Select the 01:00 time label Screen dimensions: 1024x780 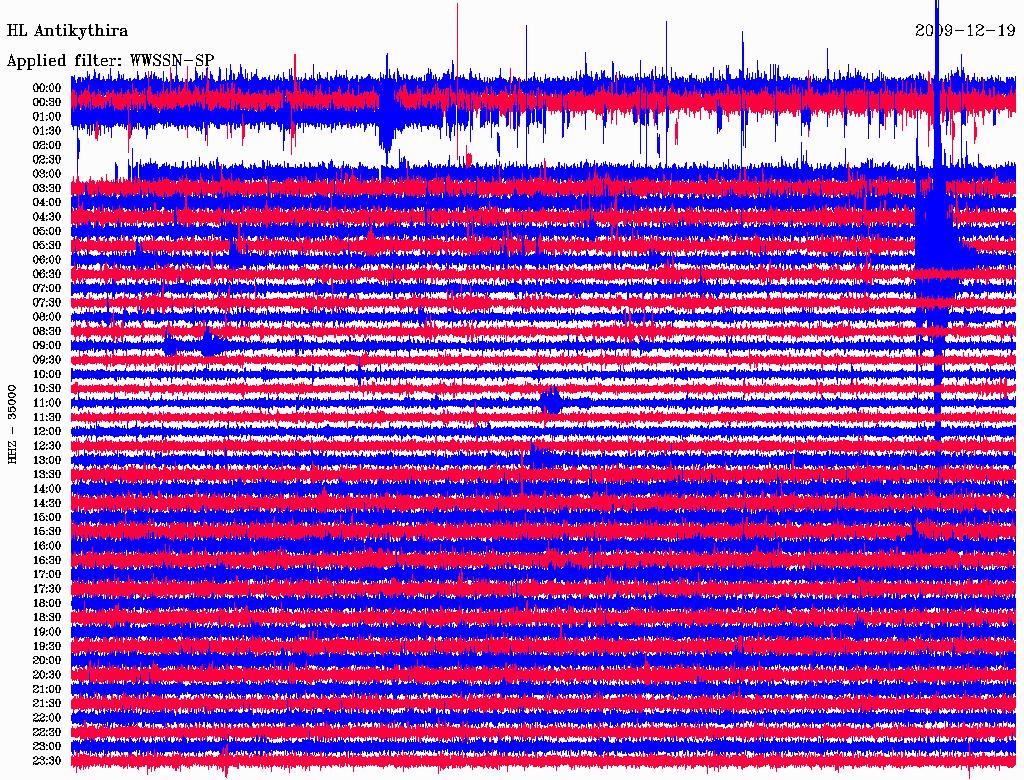(x=47, y=116)
